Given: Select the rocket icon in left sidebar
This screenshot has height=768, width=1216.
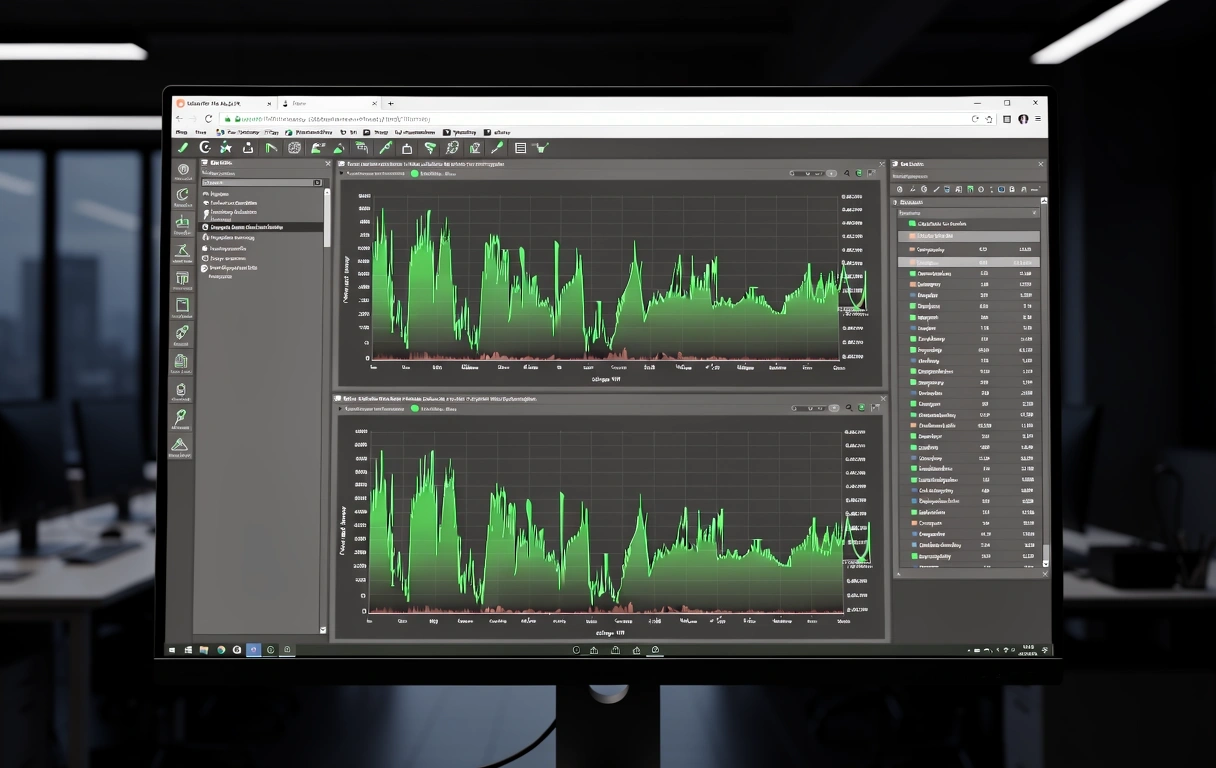Looking at the screenshot, I should pyautogui.click(x=181, y=333).
